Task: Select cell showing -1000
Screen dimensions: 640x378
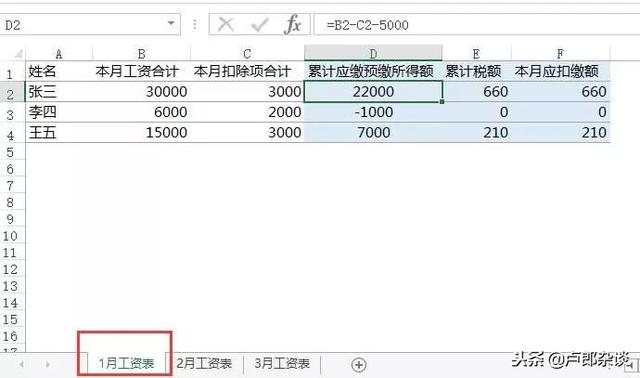Action: click(x=373, y=112)
